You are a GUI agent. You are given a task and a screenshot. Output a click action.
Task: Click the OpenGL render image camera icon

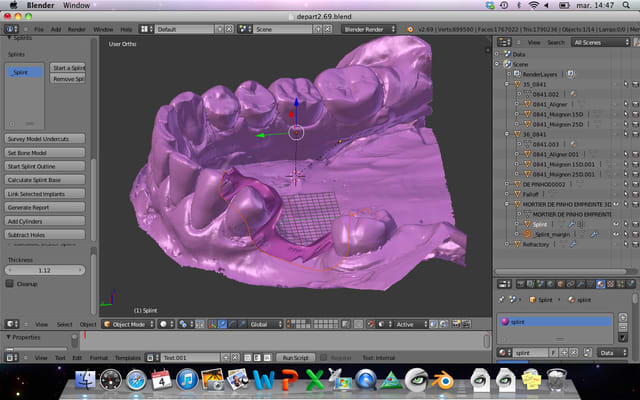(x=456, y=324)
